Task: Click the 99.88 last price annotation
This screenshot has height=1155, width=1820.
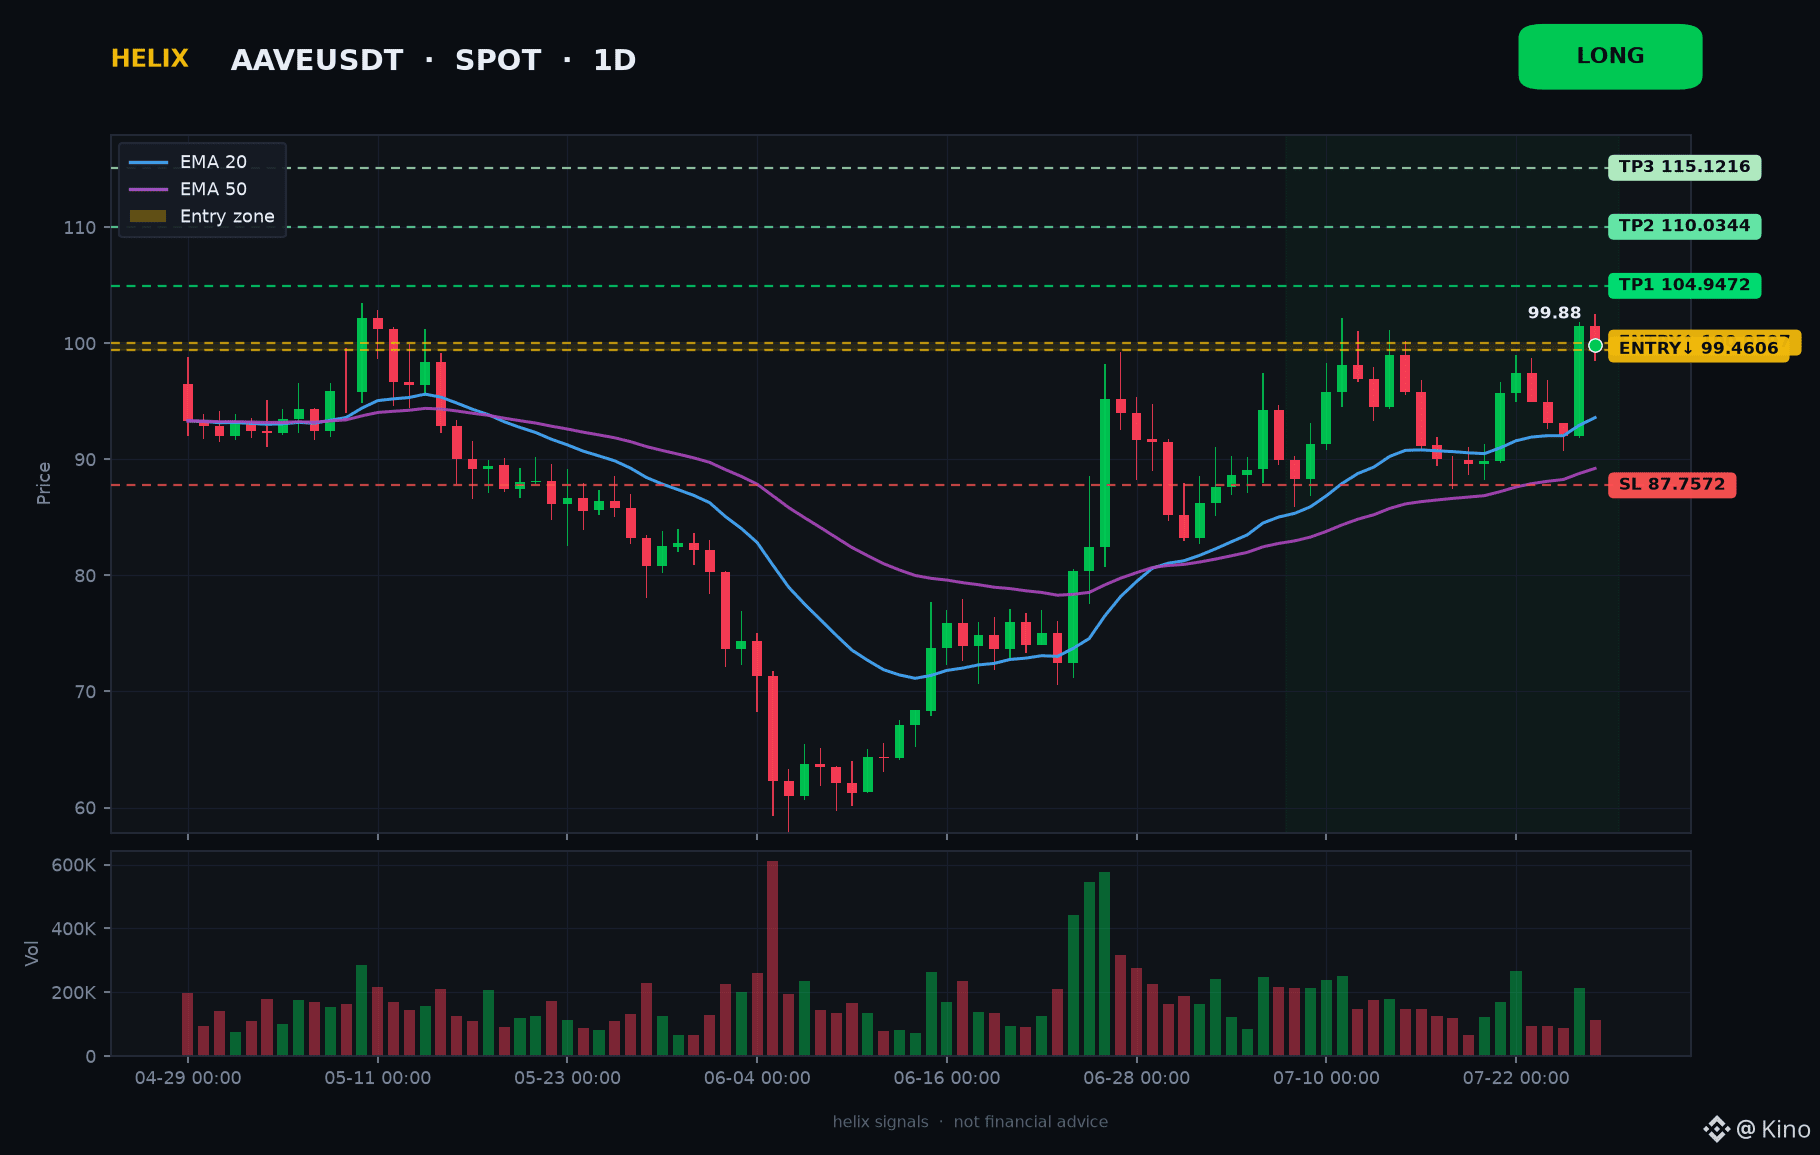Action: pos(1554,313)
